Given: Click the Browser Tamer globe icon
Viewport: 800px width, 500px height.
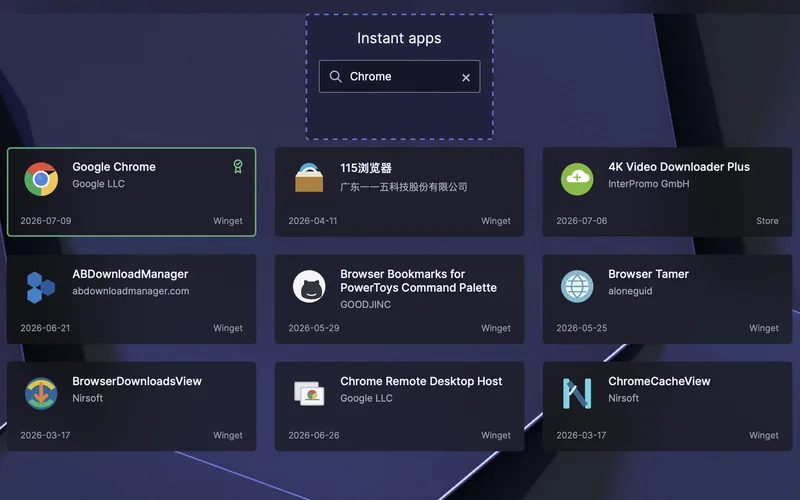Looking at the screenshot, I should coord(577,286).
